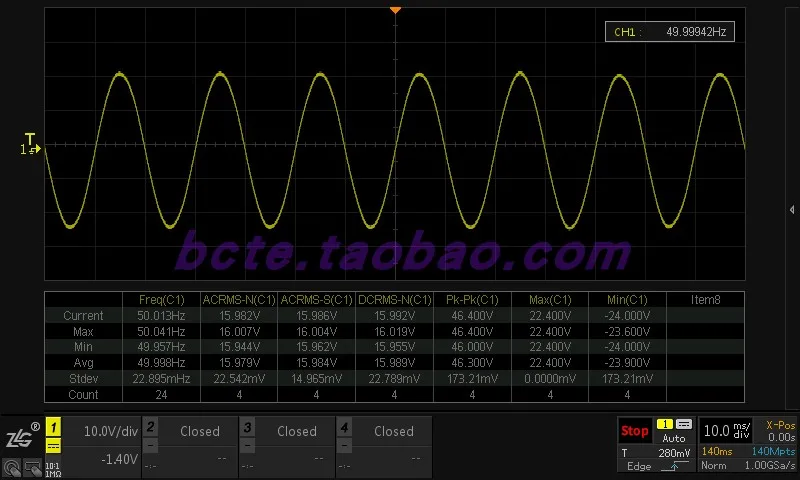Click the 1.00GSa/s sample rate readout

[770, 466]
